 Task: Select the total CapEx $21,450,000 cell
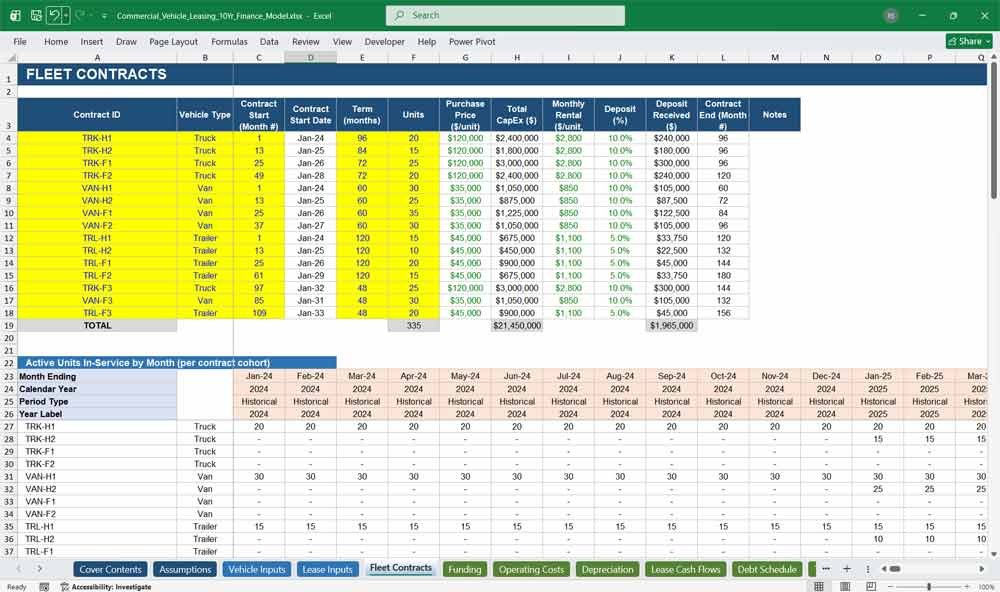tap(517, 325)
